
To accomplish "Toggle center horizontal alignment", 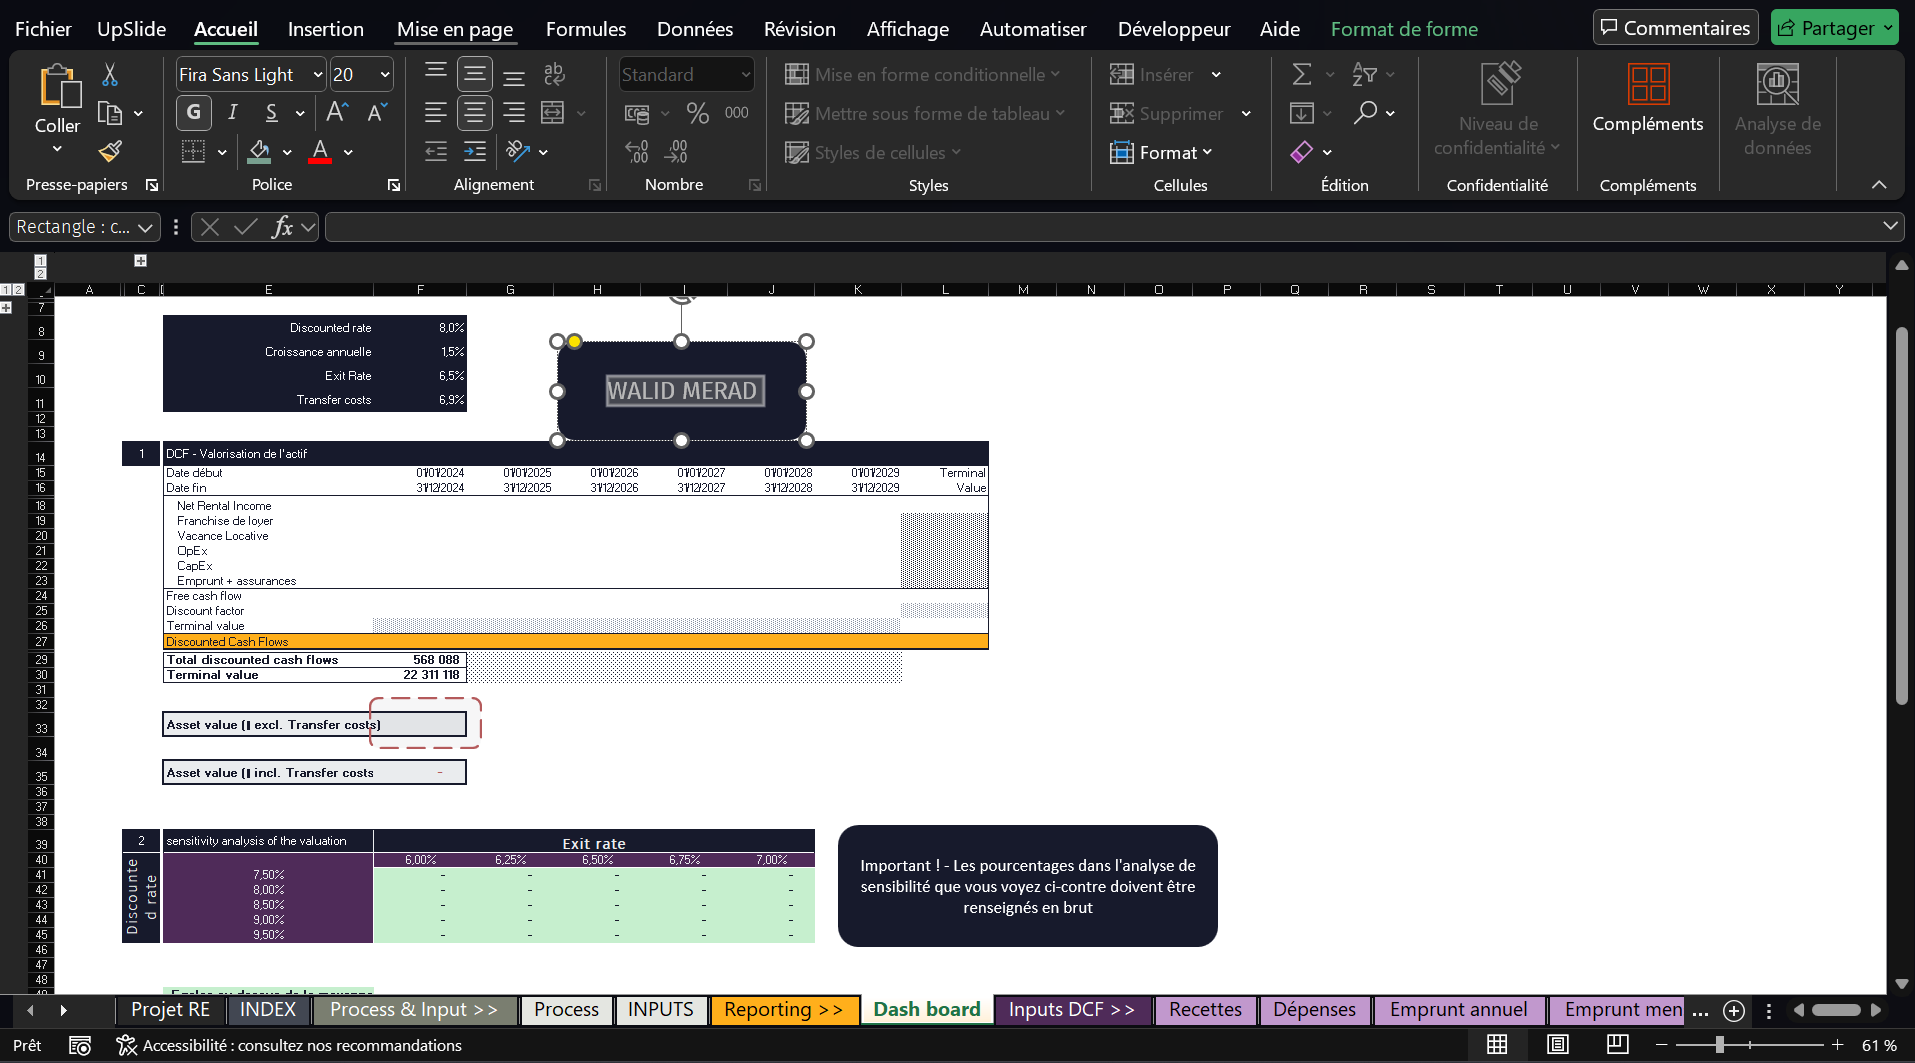I will click(x=475, y=113).
